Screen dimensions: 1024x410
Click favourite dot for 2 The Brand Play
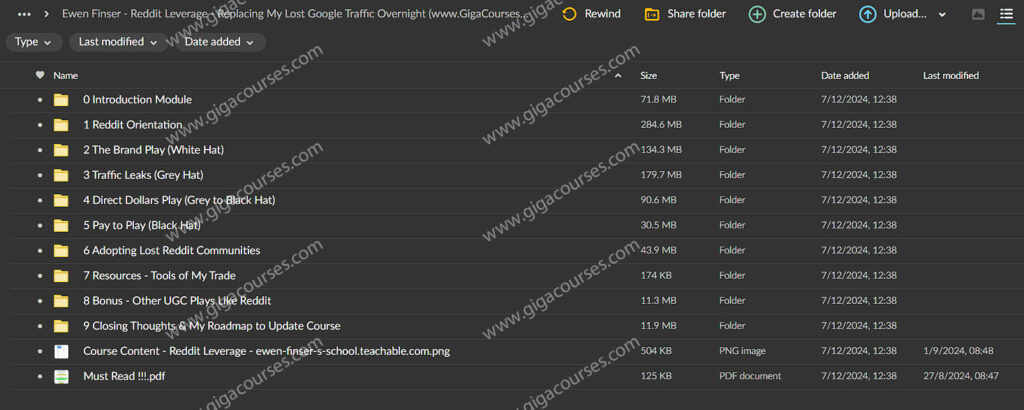coord(40,151)
